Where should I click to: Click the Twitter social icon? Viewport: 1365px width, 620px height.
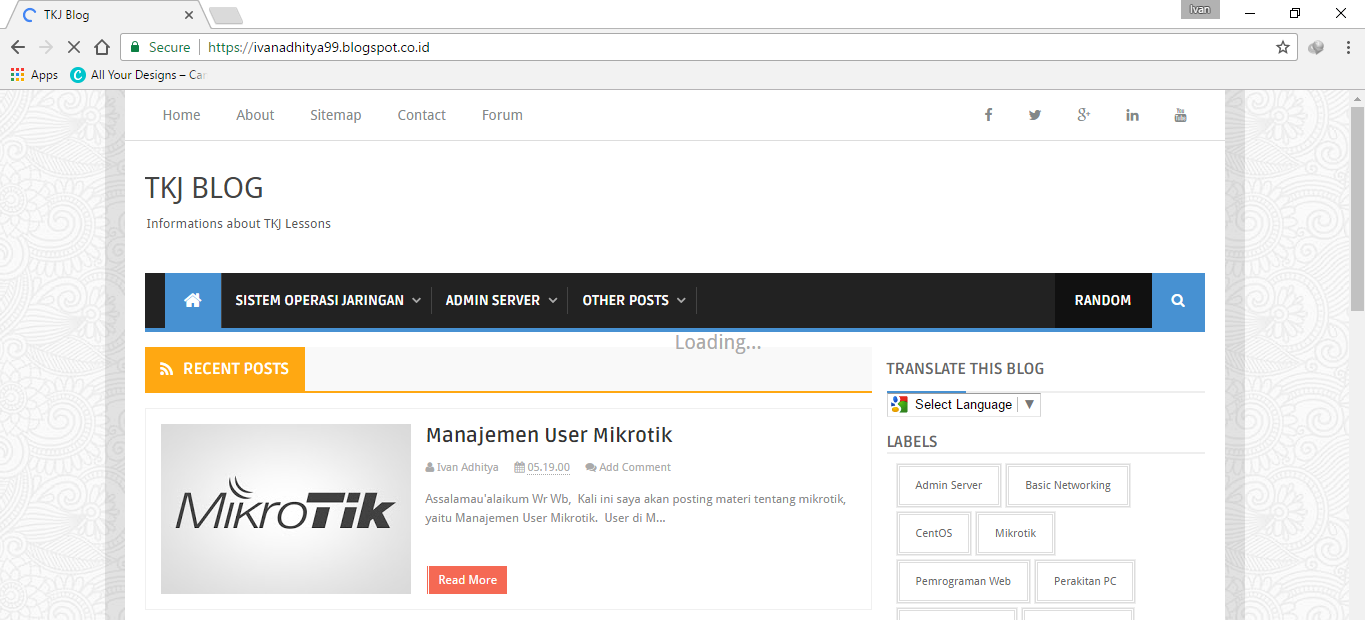click(1035, 115)
